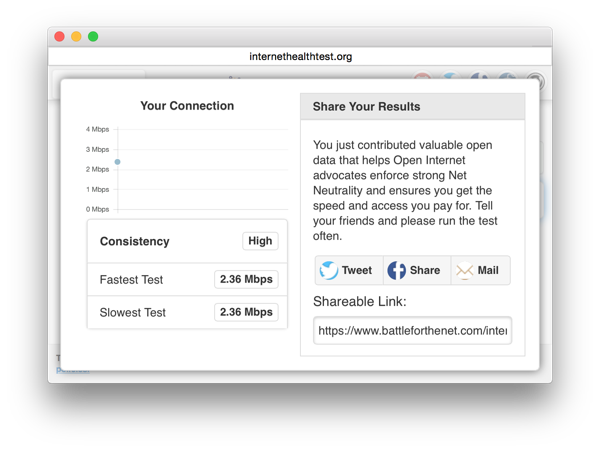Click the Tweet label
This screenshot has width=600, height=451.
tap(357, 270)
